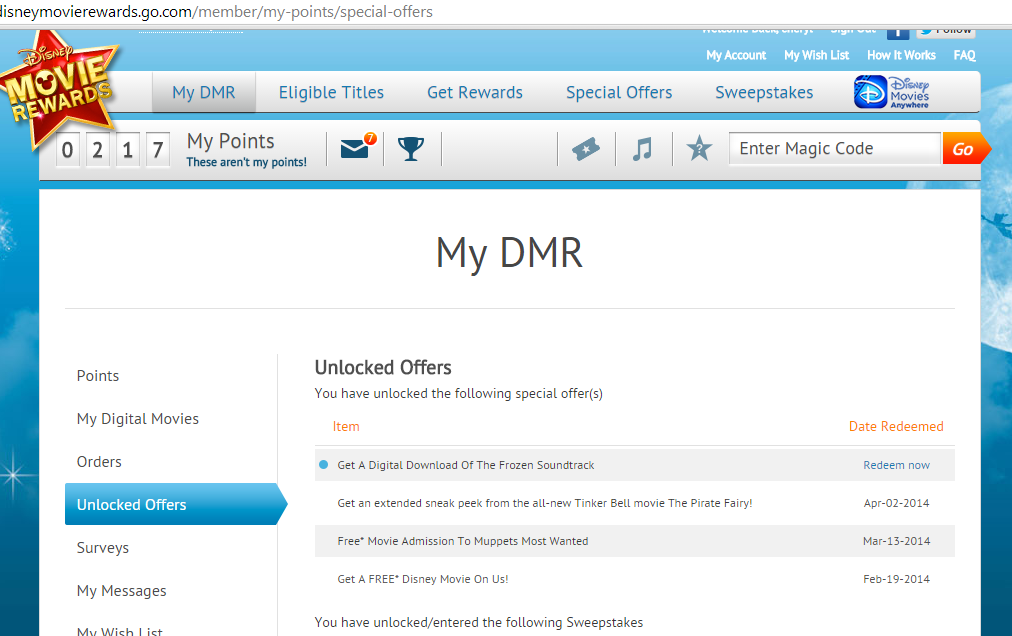This screenshot has height=636, width=1012.
Task: Open the messages envelope icon
Action: coord(355,149)
